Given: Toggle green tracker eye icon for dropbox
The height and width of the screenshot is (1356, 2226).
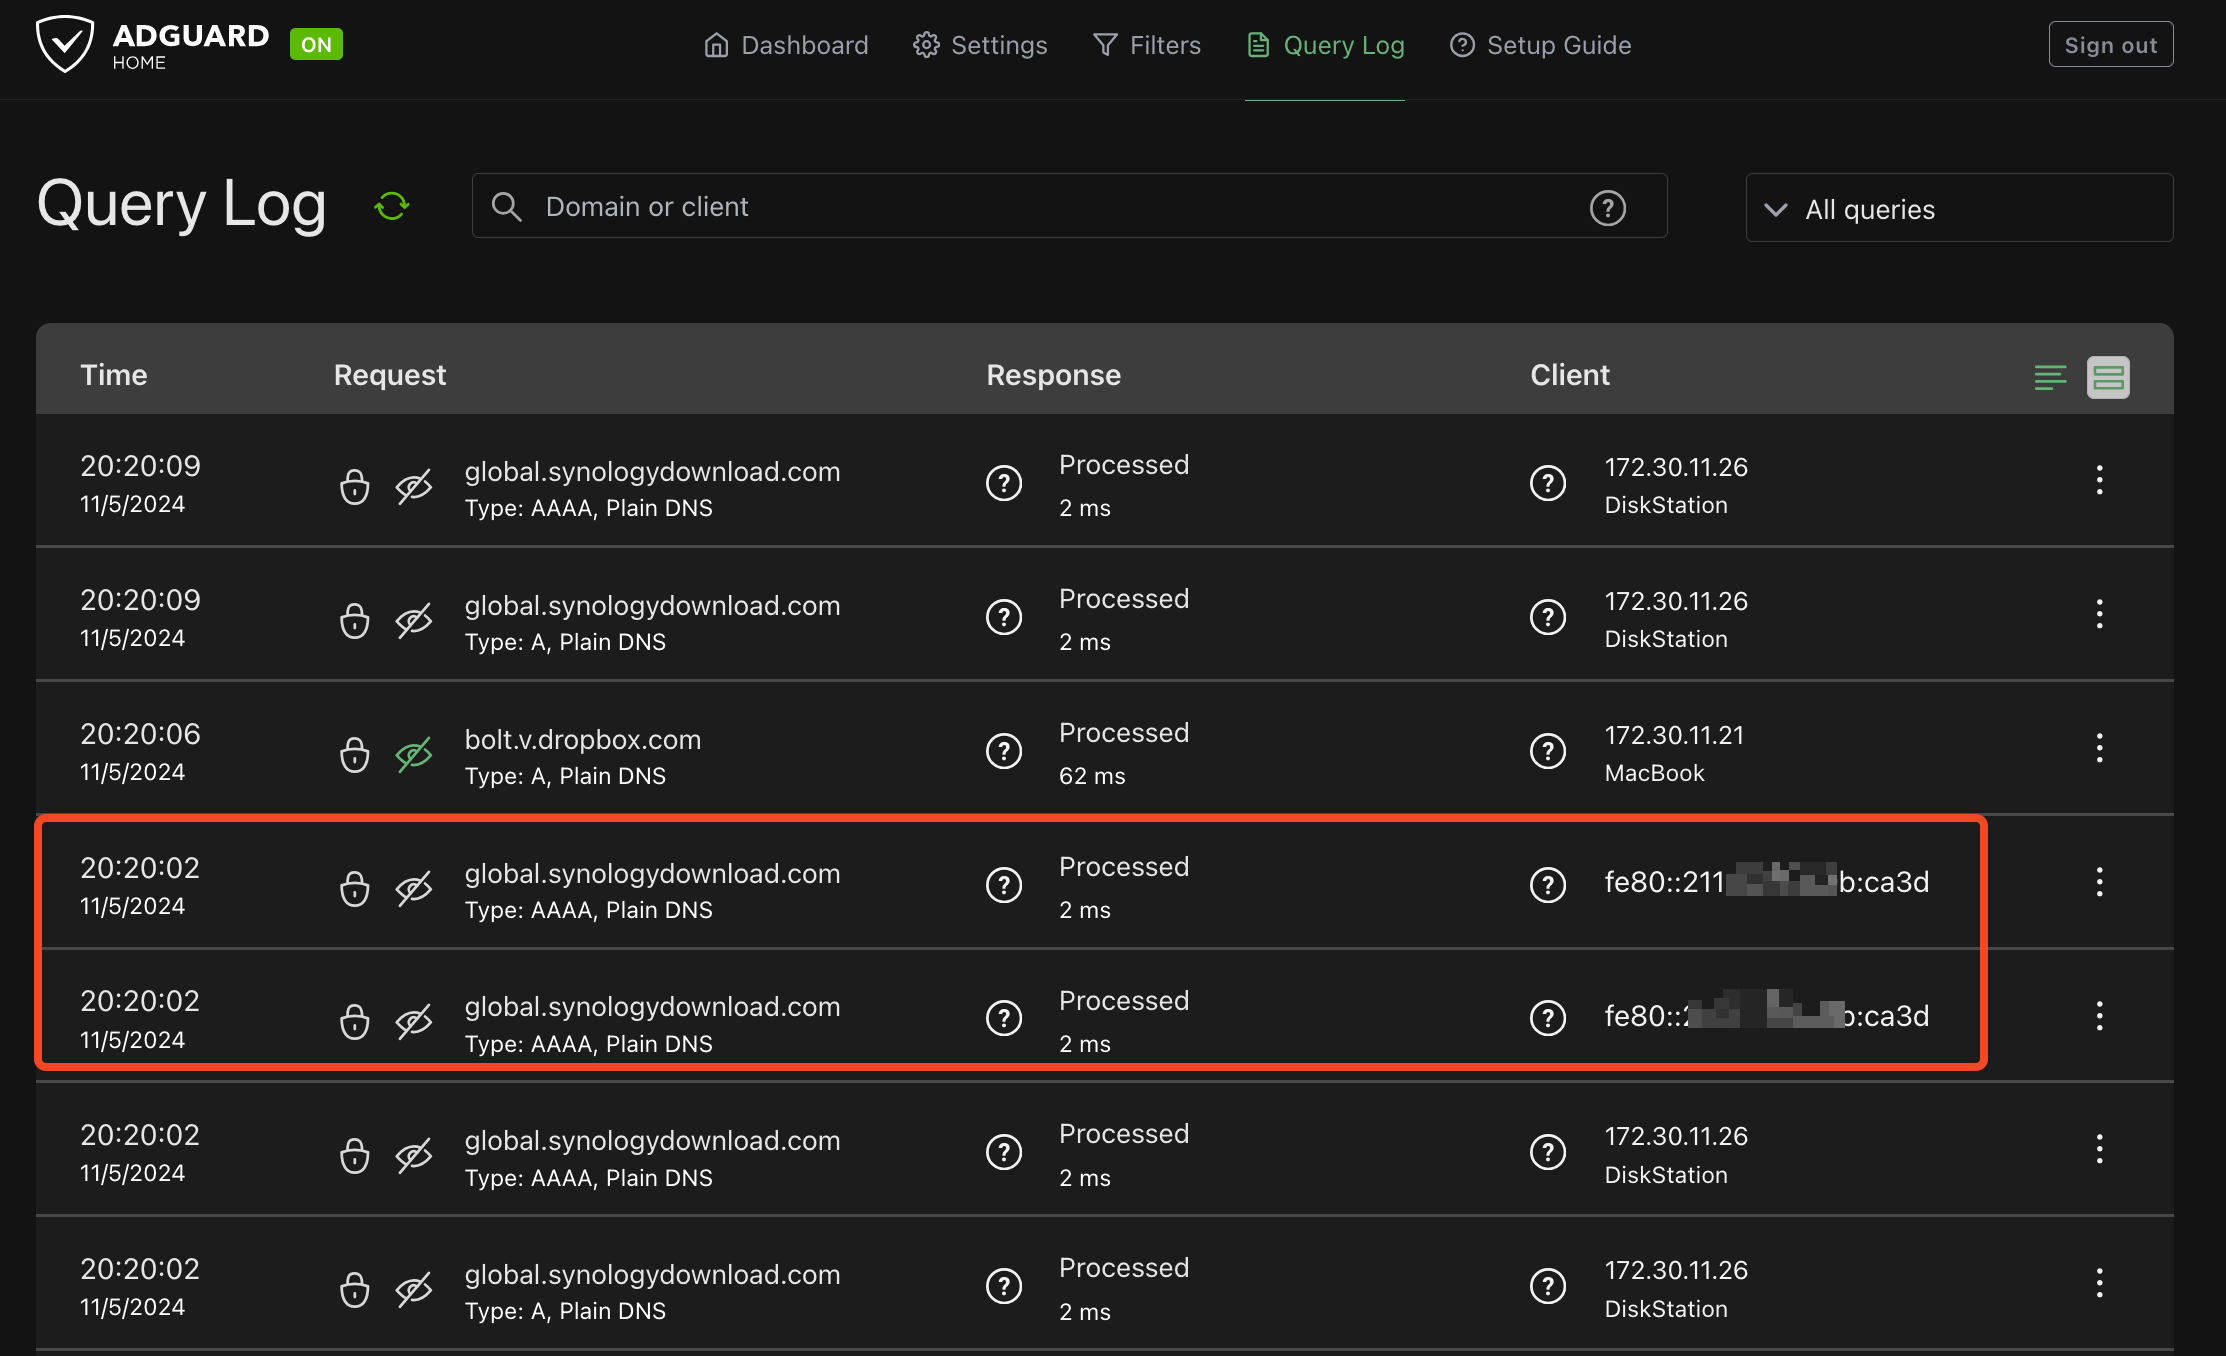Looking at the screenshot, I should 413,755.
